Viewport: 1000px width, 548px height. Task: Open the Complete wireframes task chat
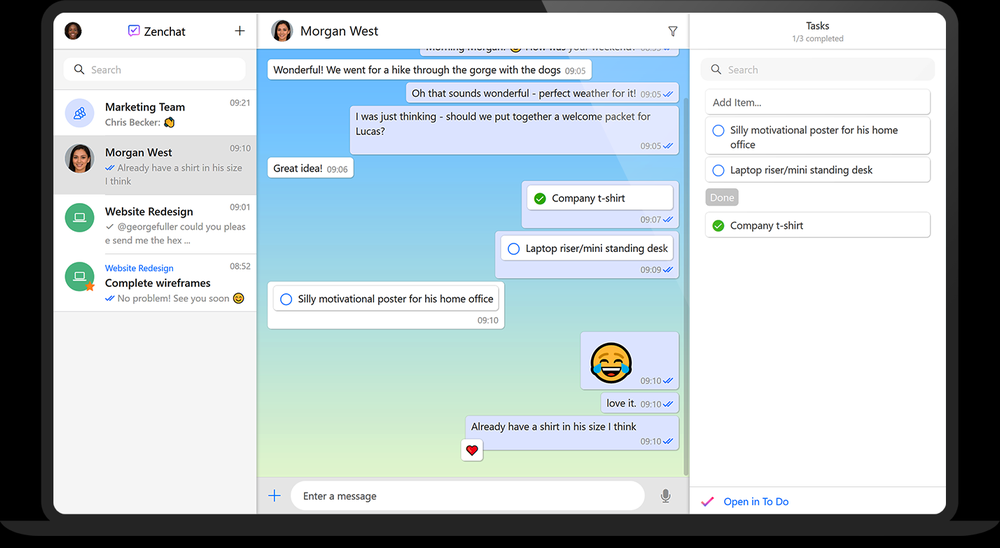155,283
